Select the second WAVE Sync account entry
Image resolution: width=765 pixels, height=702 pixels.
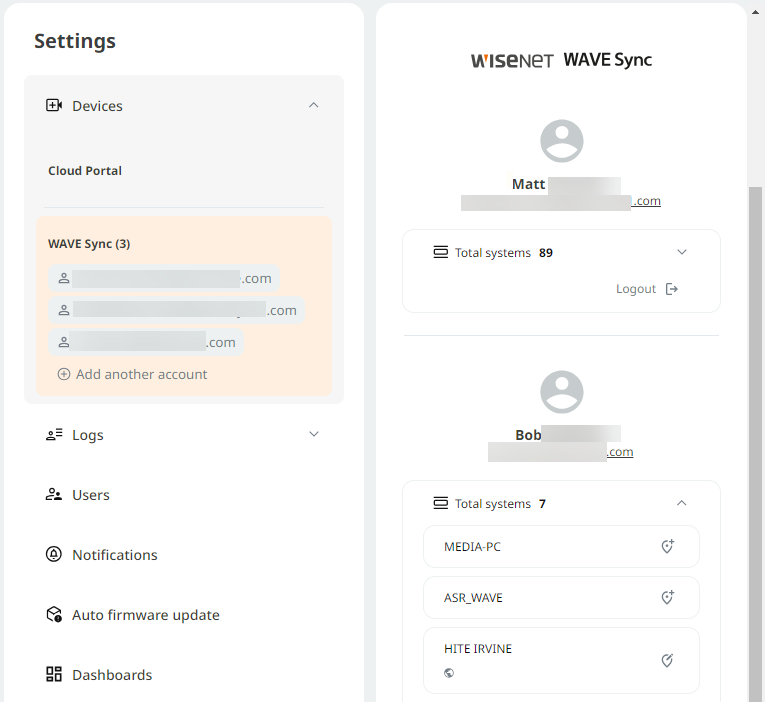176,310
